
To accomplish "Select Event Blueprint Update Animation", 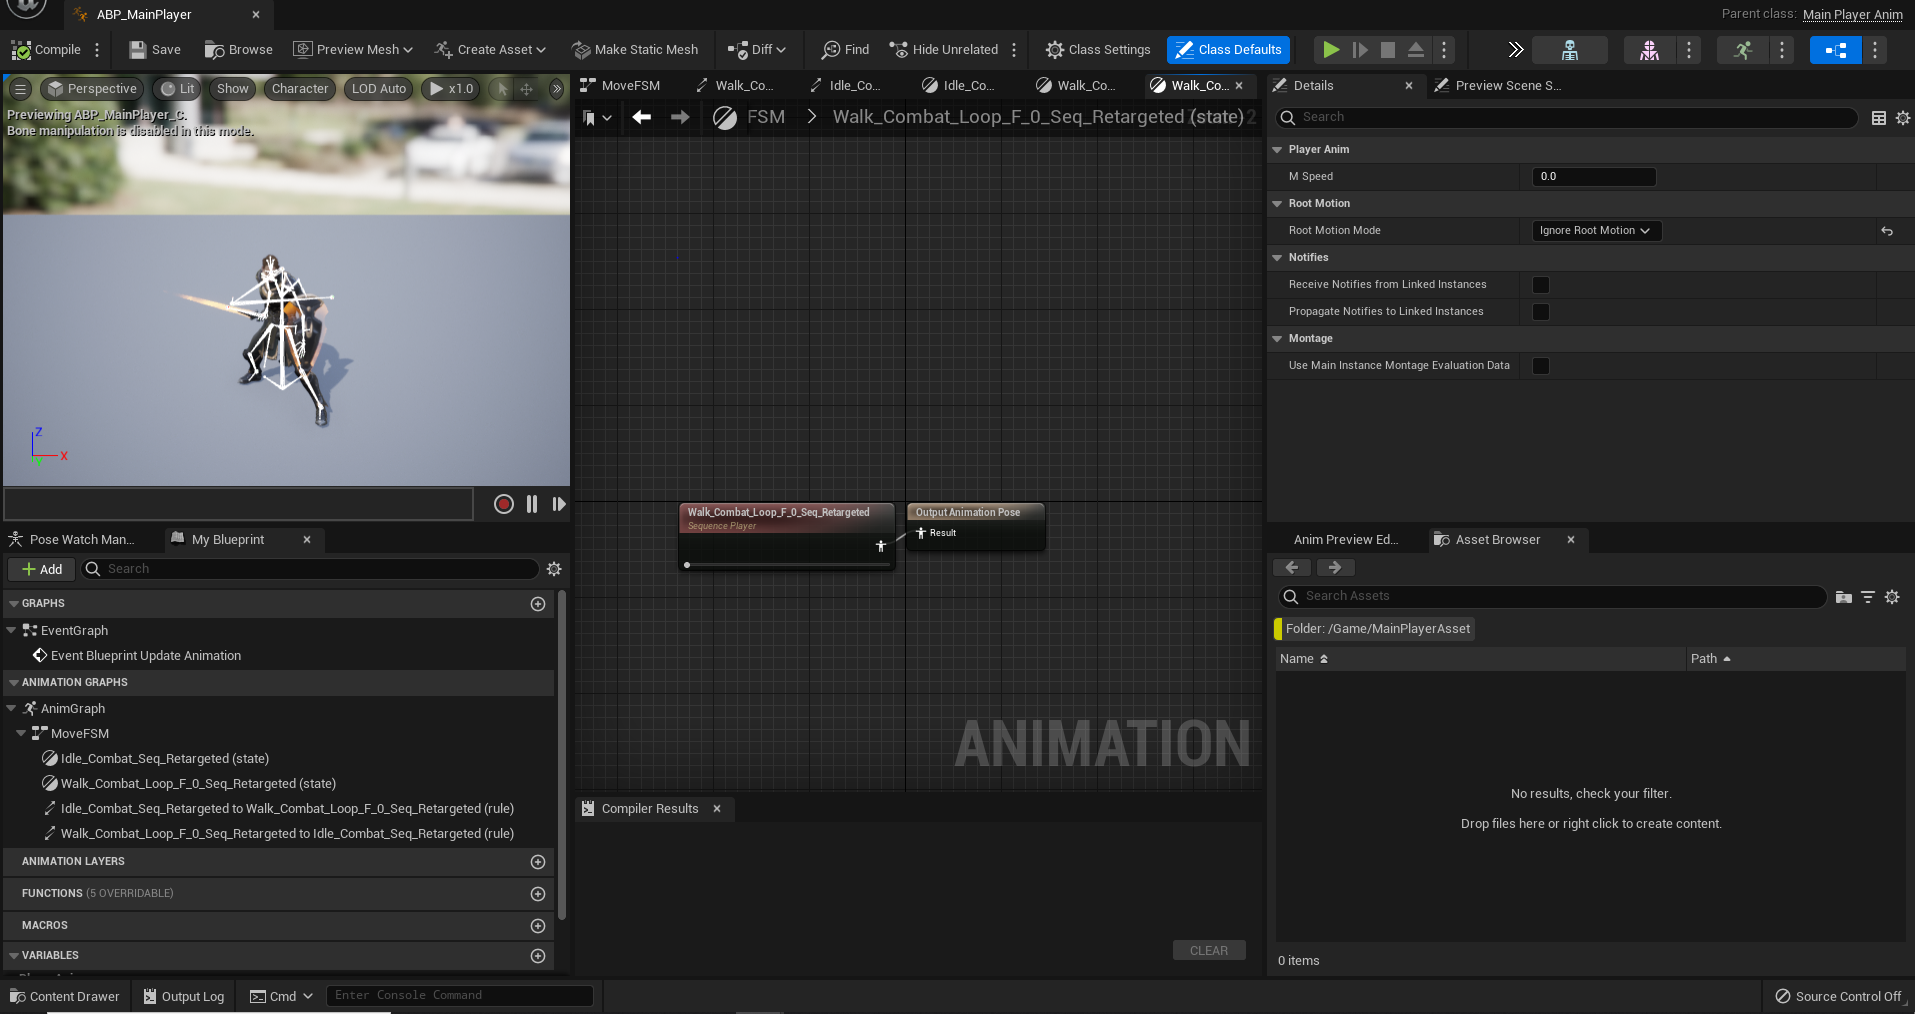I will coord(146,655).
